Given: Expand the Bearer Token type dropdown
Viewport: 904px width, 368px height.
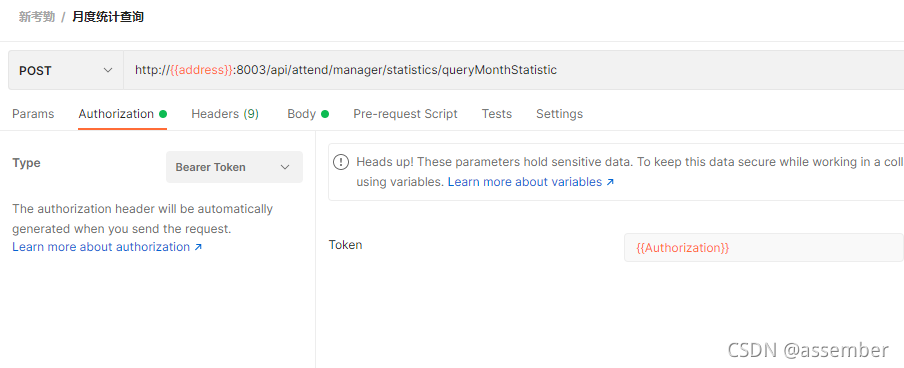Looking at the screenshot, I should click(234, 167).
